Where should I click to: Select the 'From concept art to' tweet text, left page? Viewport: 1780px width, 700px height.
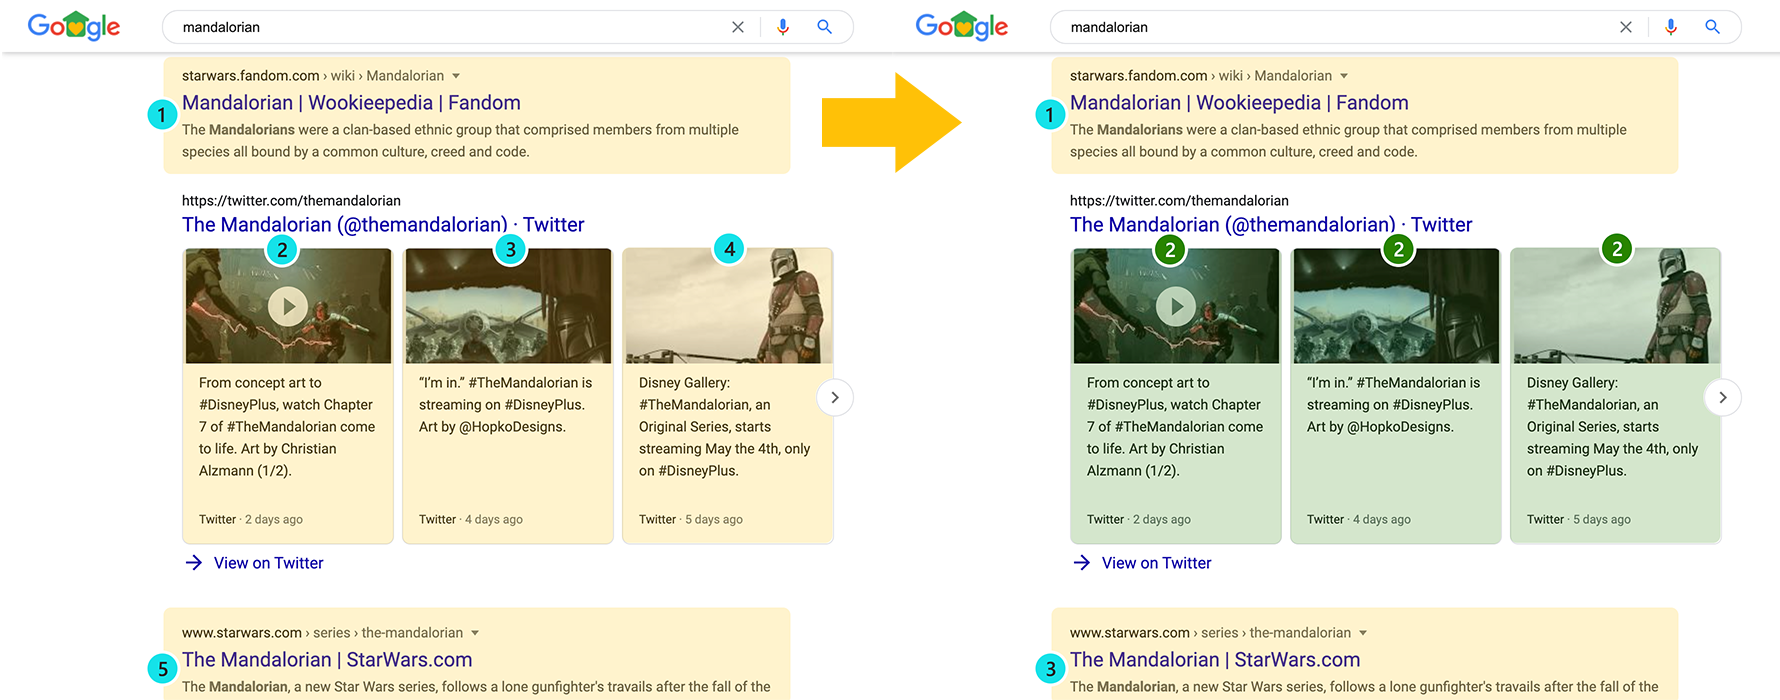(x=287, y=427)
